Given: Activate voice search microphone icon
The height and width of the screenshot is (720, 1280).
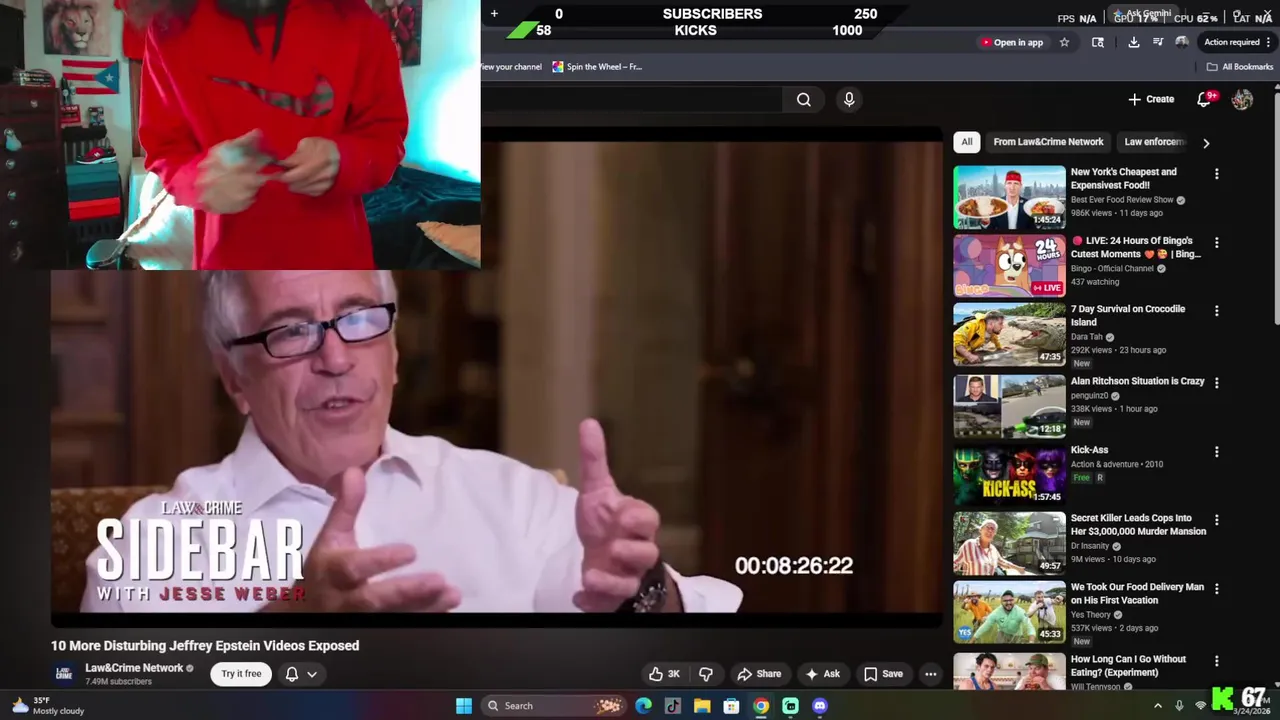Looking at the screenshot, I should tap(849, 99).
